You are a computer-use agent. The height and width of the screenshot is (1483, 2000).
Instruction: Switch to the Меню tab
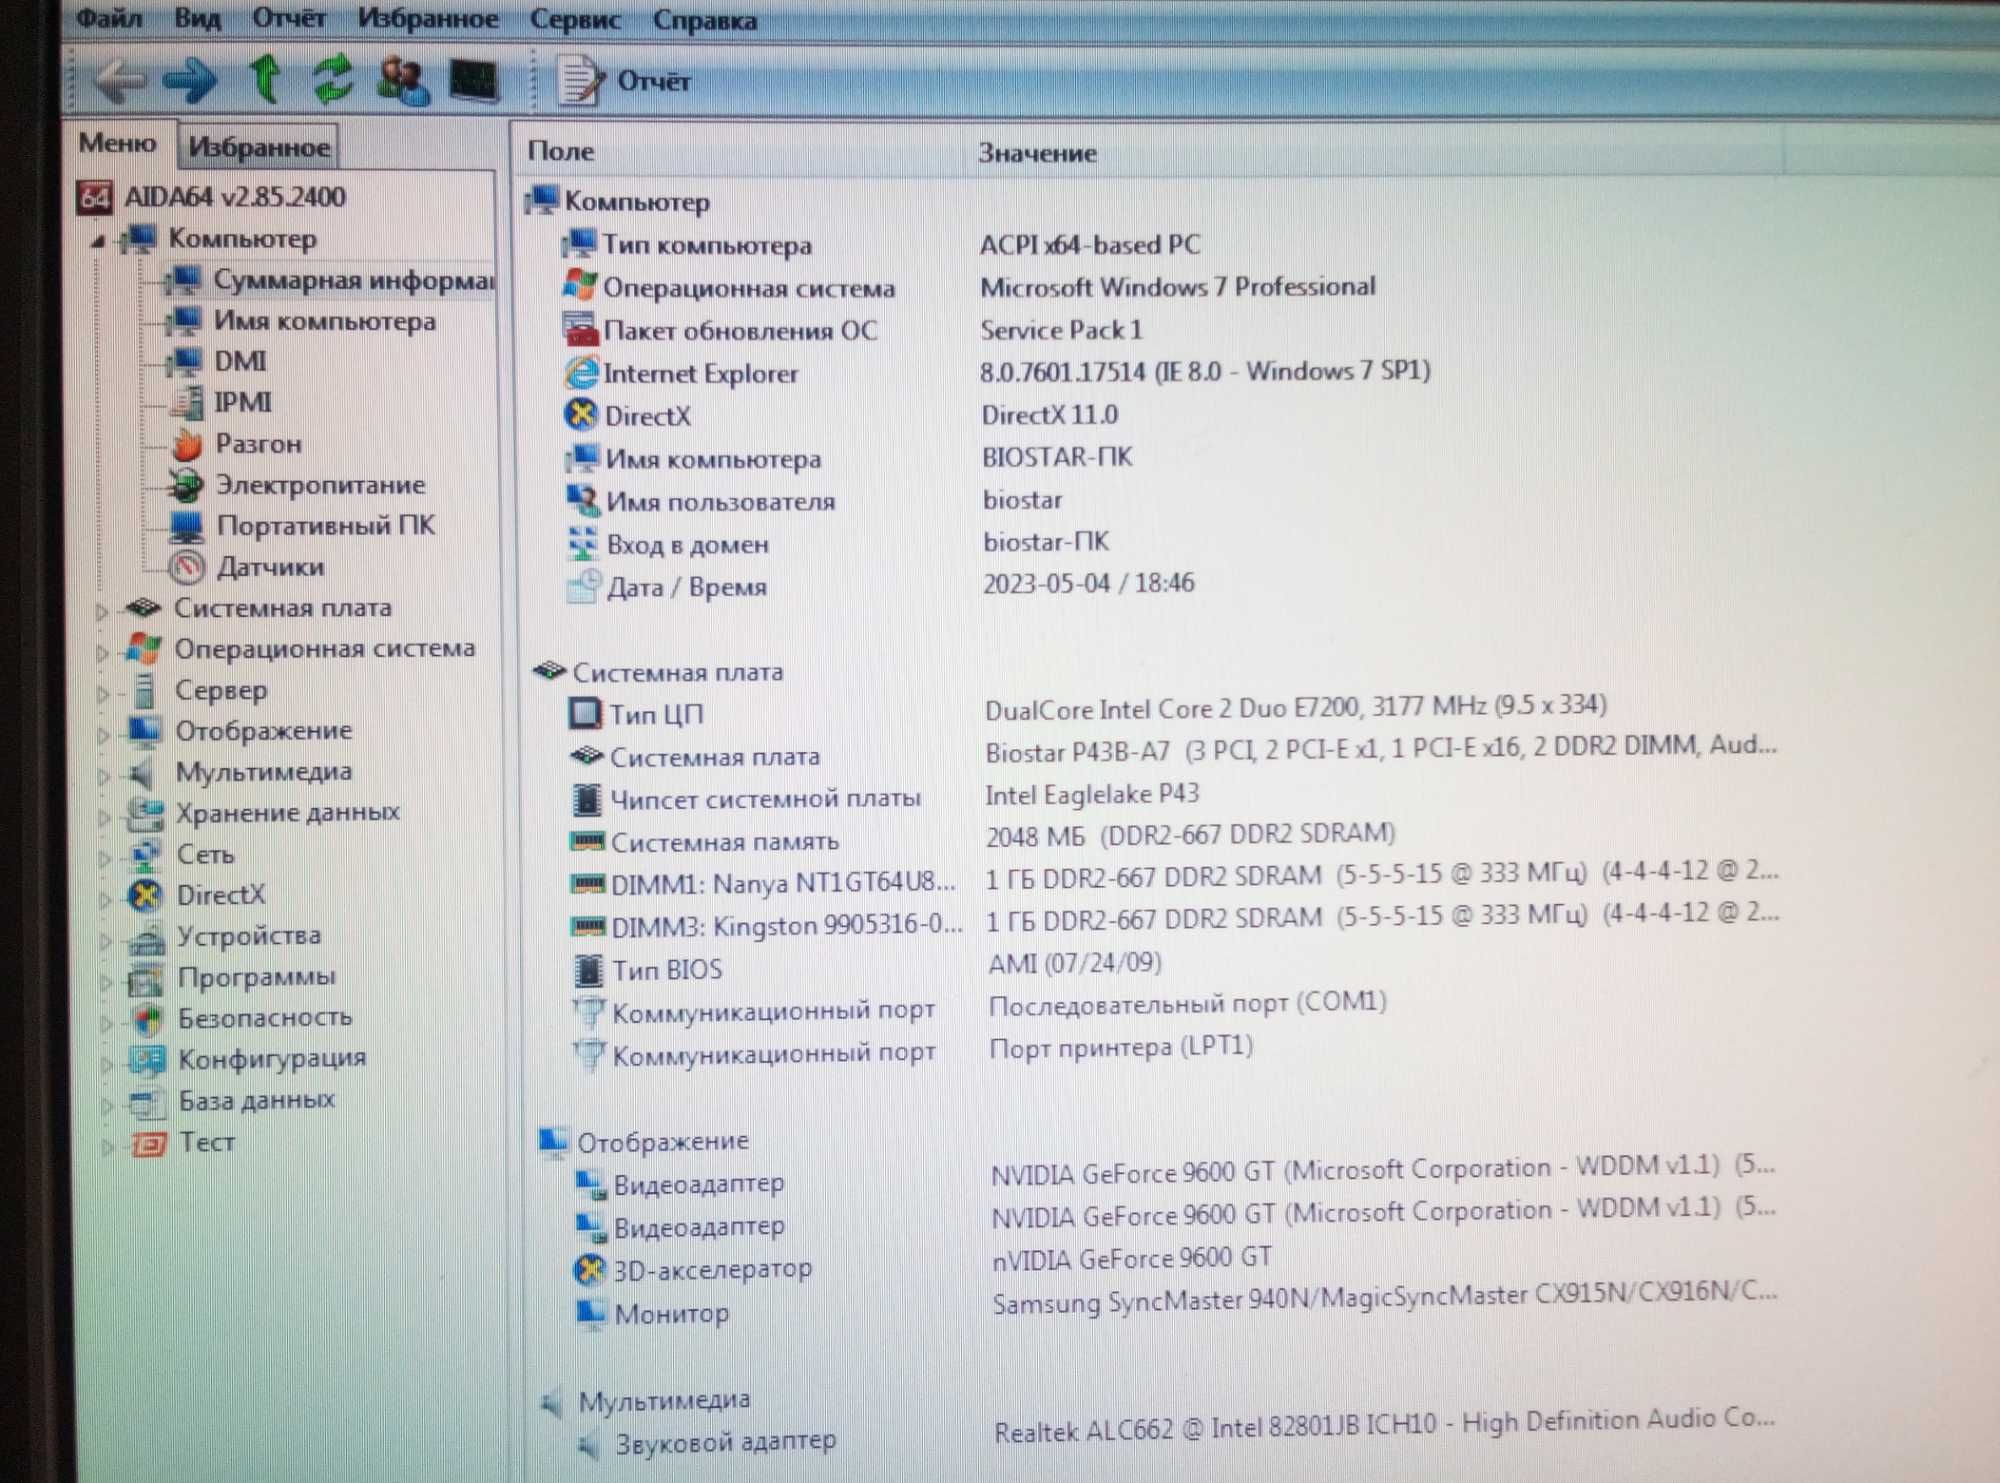click(x=118, y=143)
